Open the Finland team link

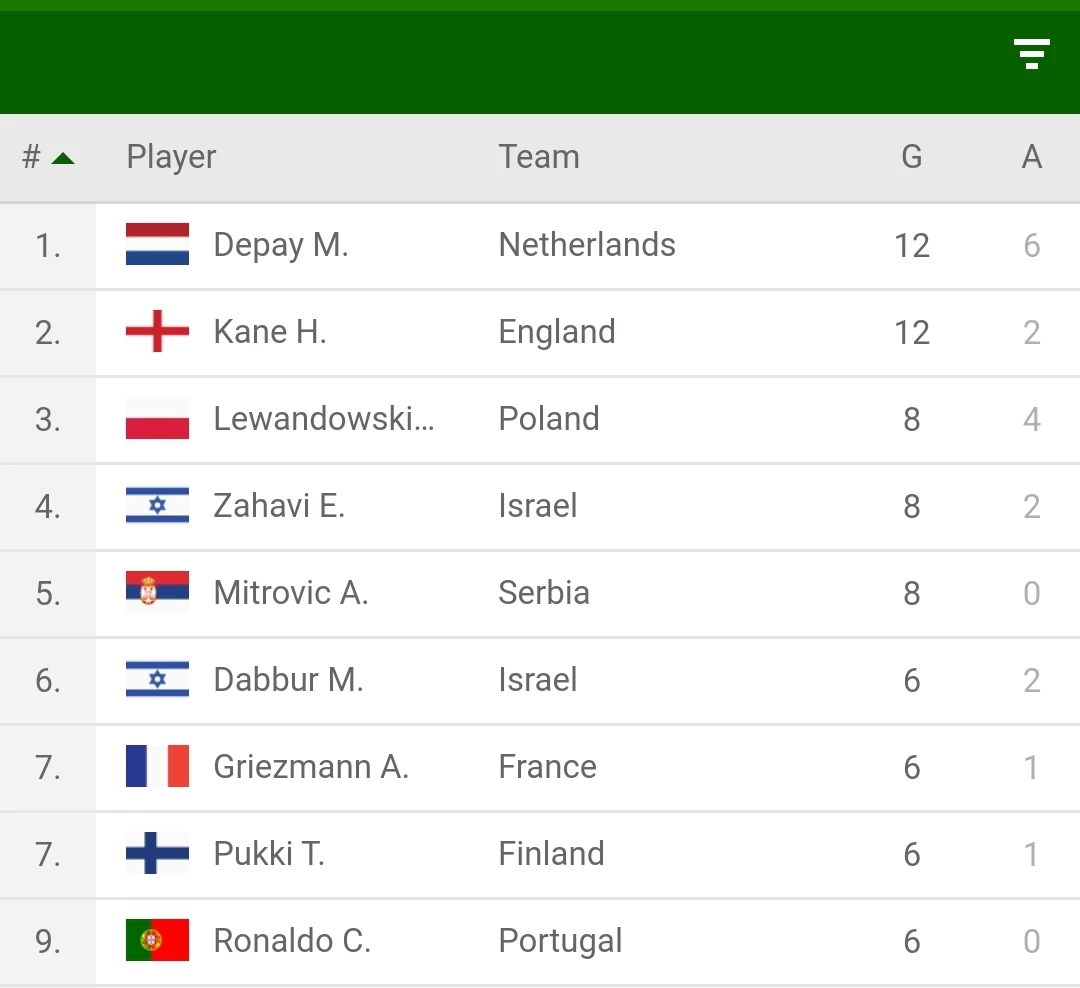(x=551, y=854)
